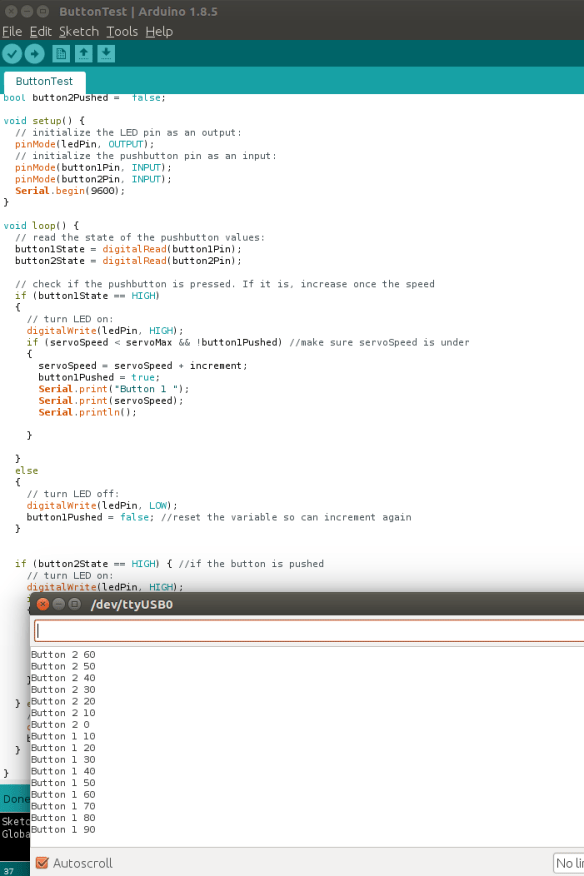The image size is (584, 876).
Task: Select the ButtonTest tab
Action: pyautogui.click(x=44, y=82)
